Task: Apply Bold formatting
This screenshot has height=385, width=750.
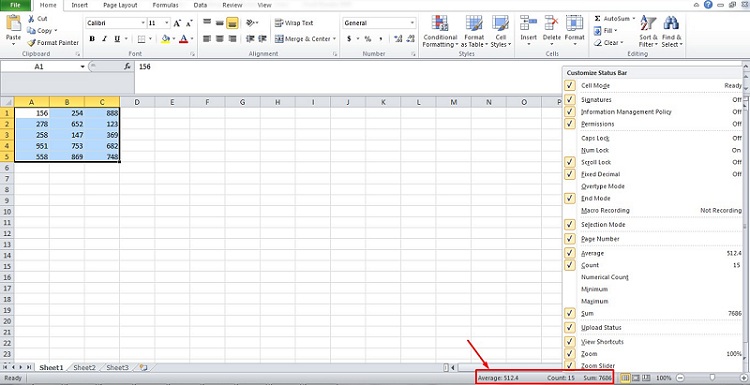Action: (92, 39)
